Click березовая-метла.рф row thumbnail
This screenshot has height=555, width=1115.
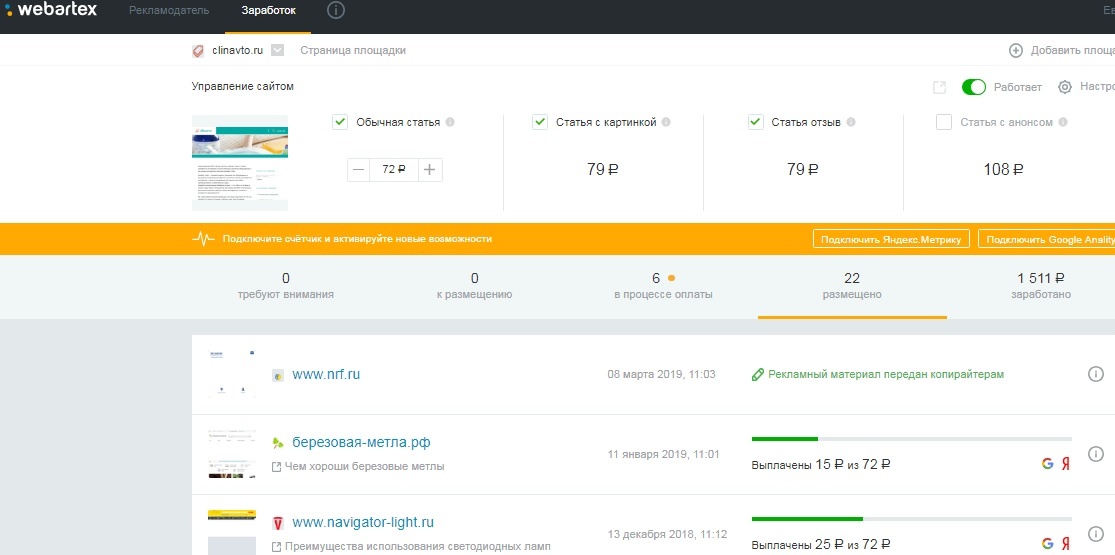232,453
